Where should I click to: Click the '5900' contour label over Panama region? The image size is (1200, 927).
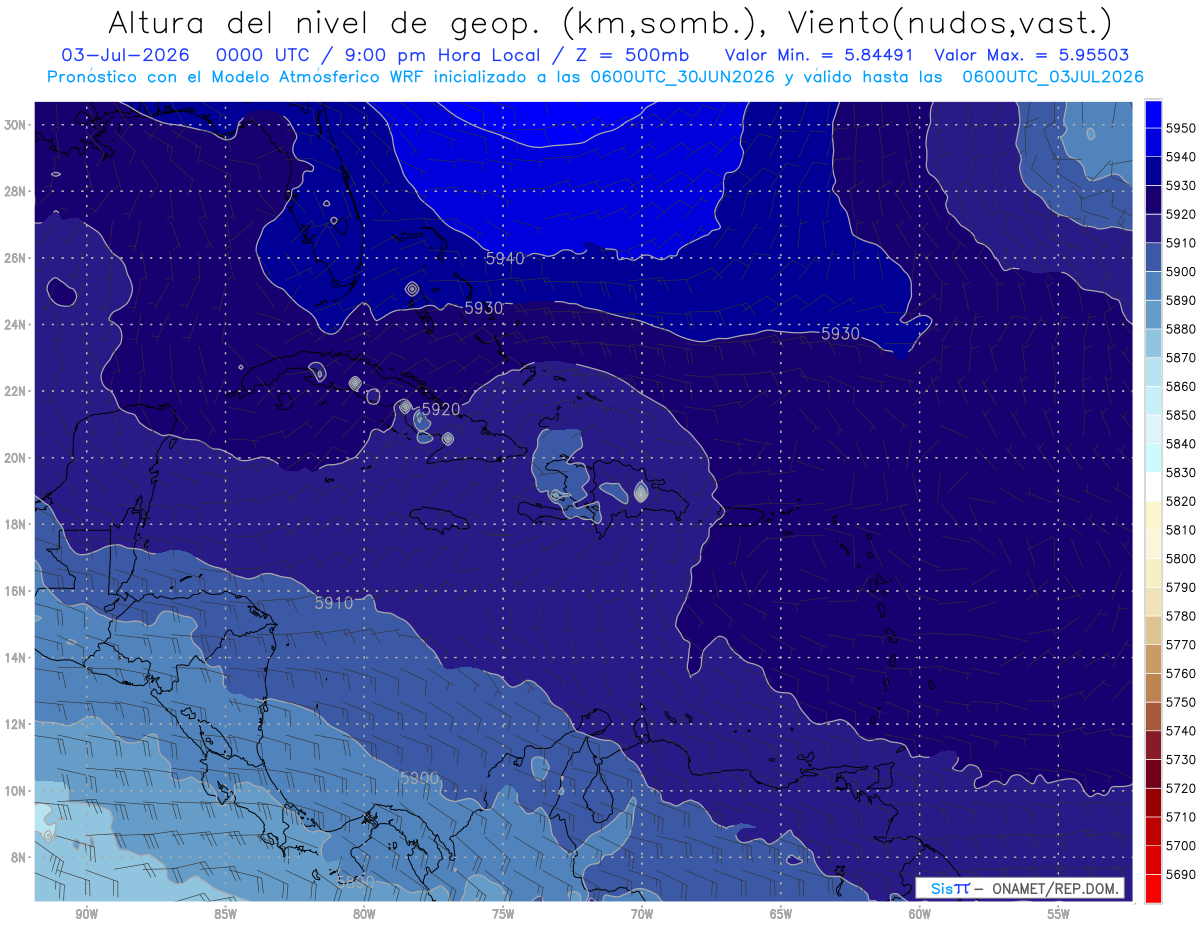[419, 777]
